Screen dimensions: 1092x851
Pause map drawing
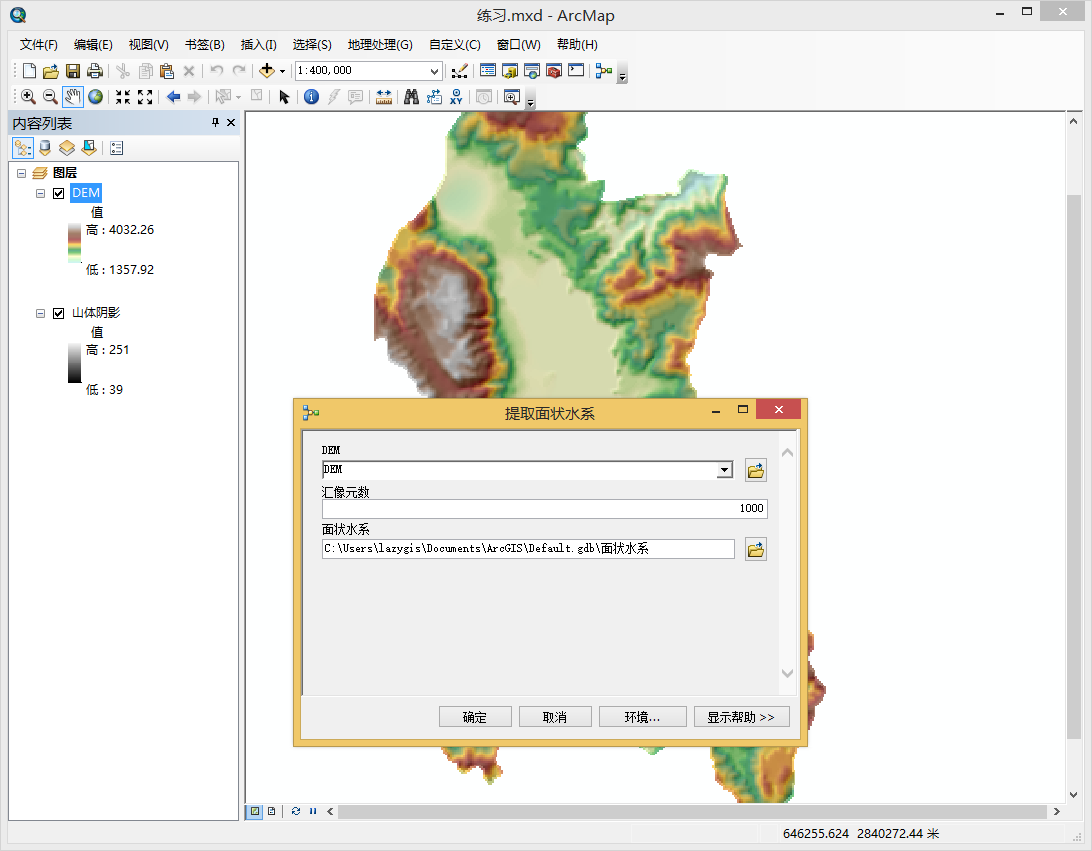(313, 811)
